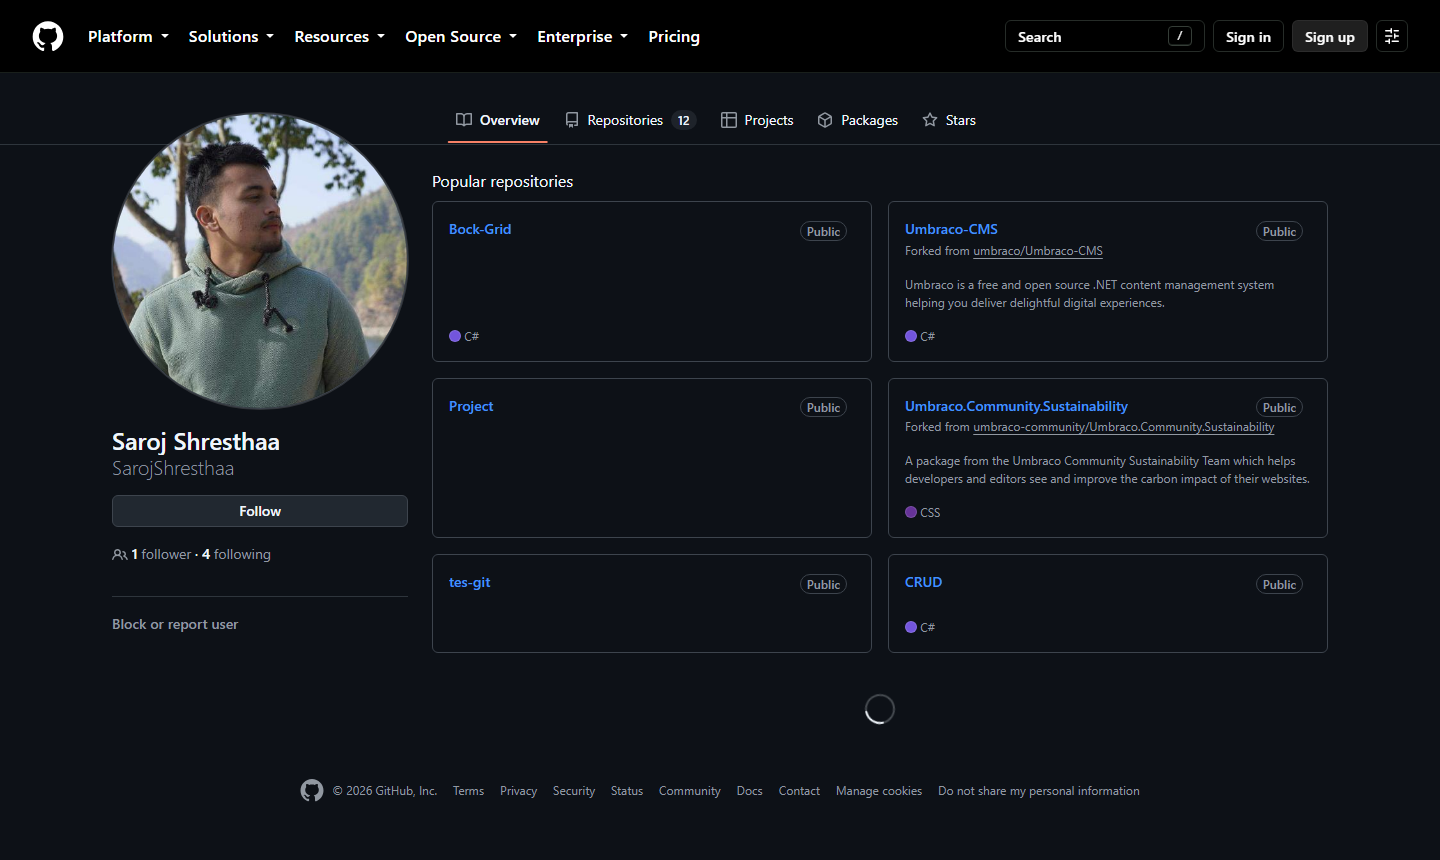This screenshot has width=1440, height=860.
Task: Click the Repositories count badge 12
Action: coord(684,120)
